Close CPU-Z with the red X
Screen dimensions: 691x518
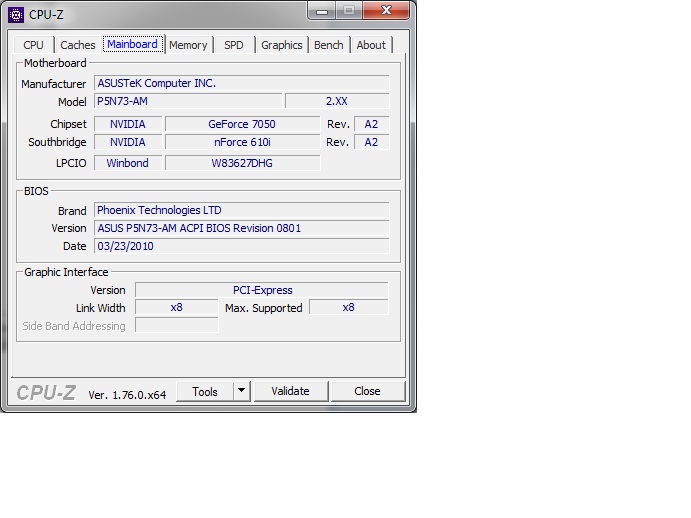coord(386,11)
